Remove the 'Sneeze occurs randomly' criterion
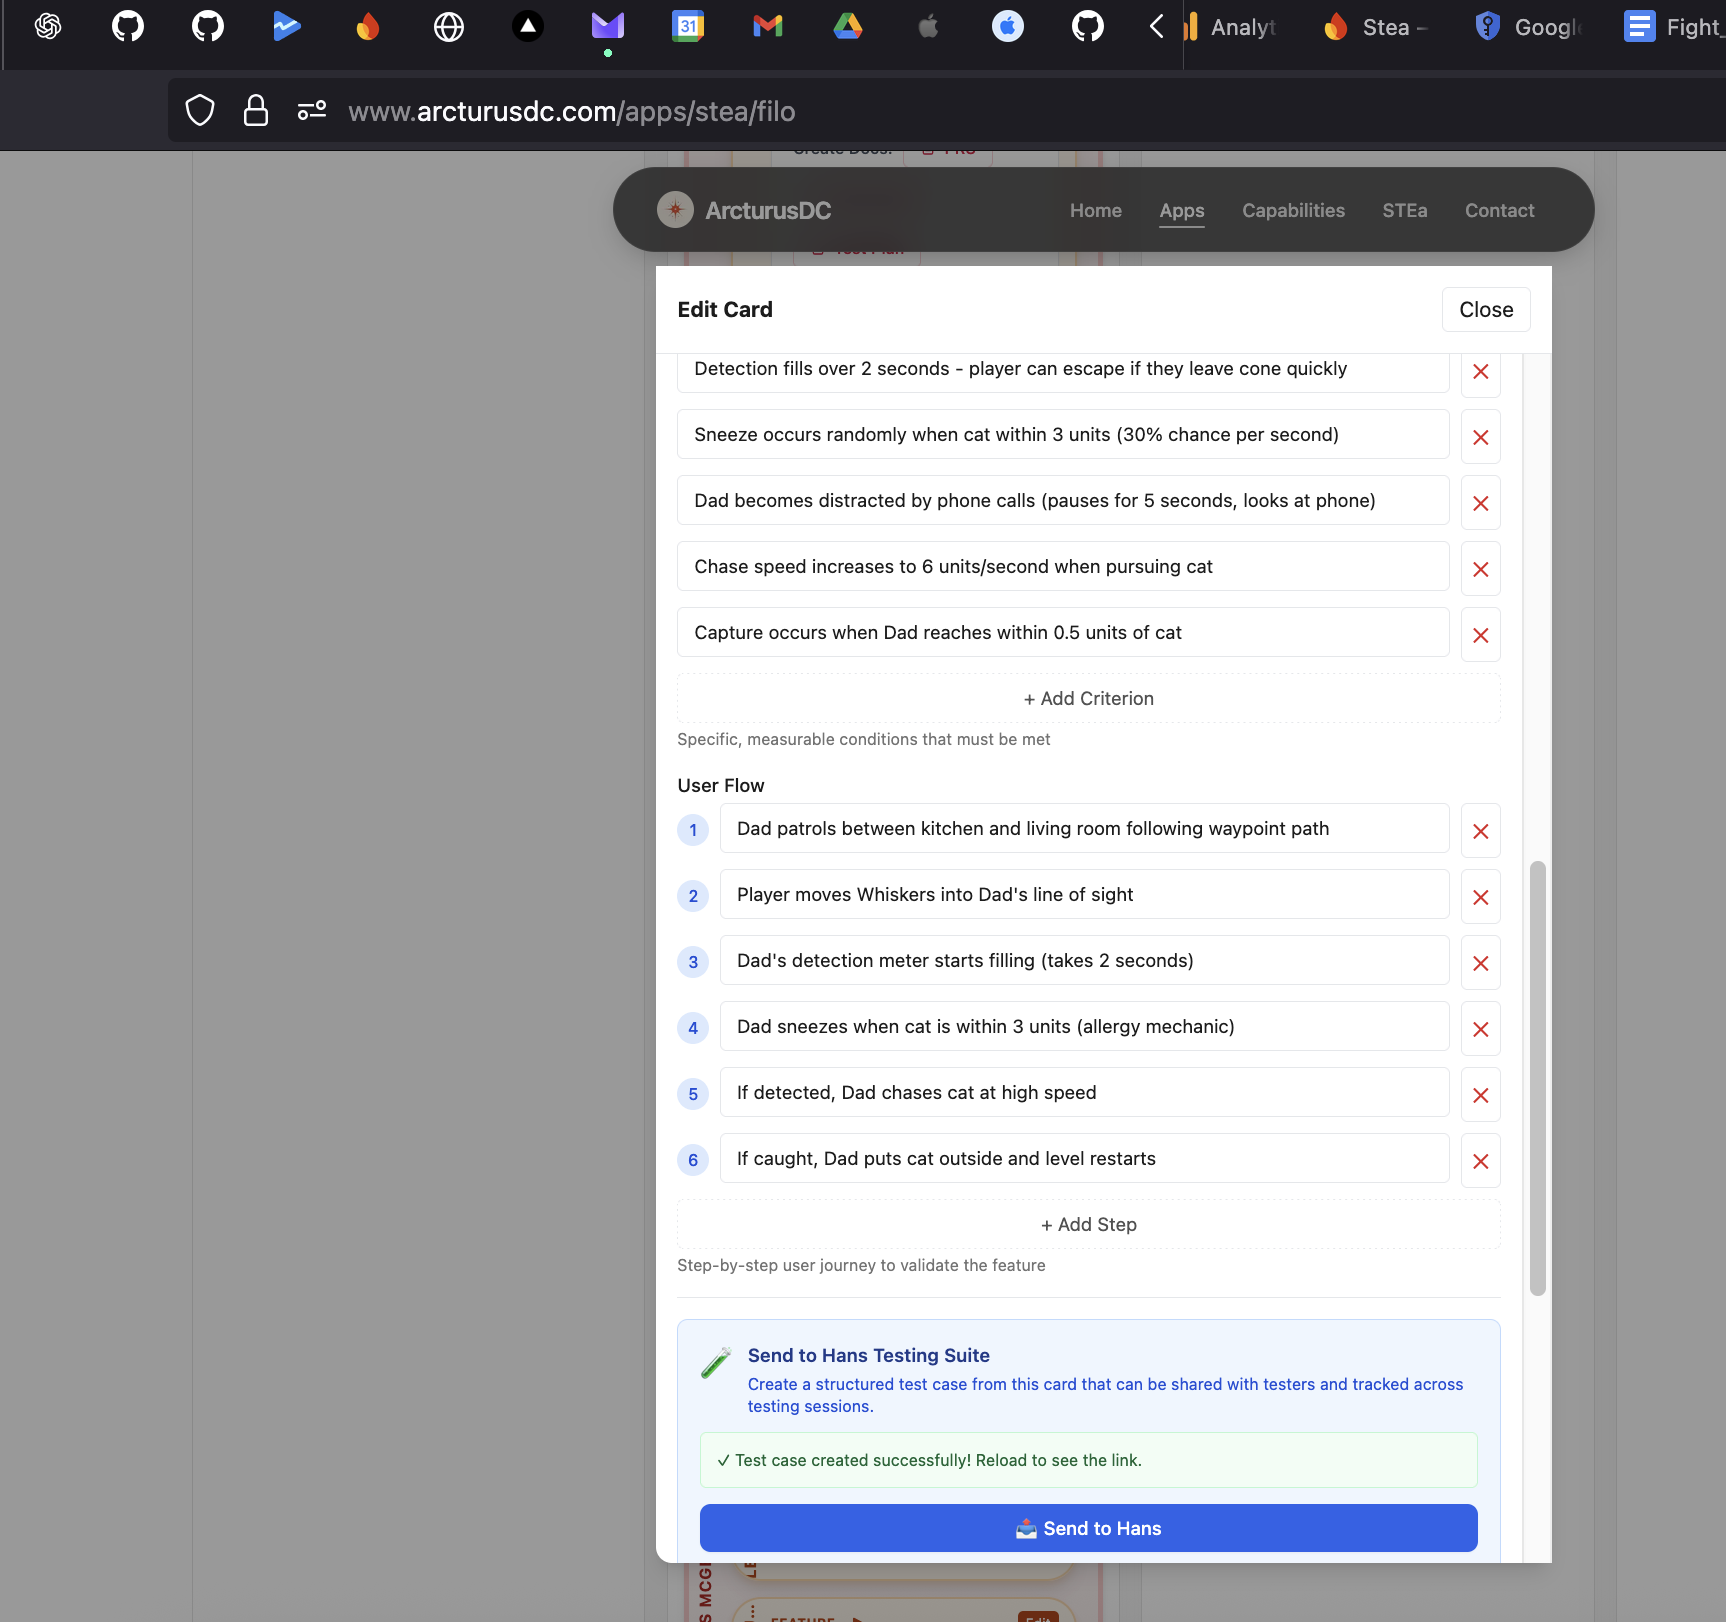 click(1481, 438)
